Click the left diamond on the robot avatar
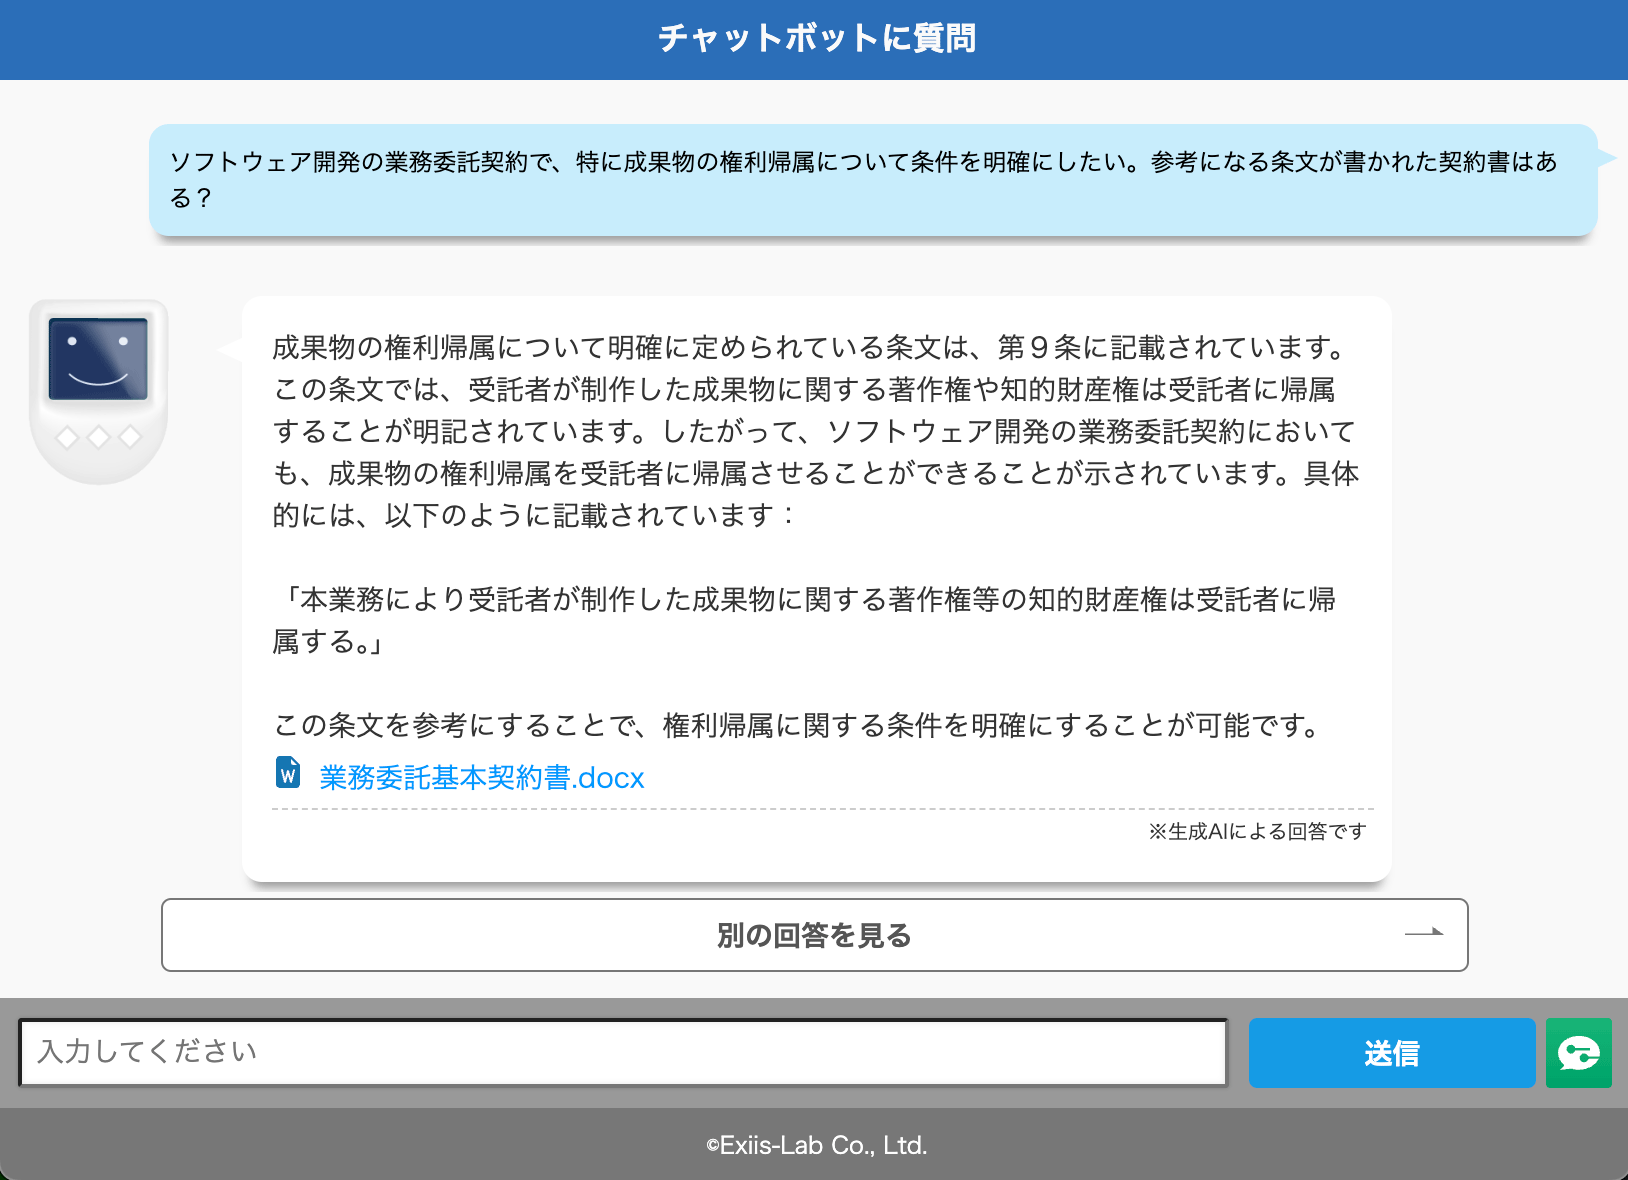1628x1180 pixels. tap(67, 437)
